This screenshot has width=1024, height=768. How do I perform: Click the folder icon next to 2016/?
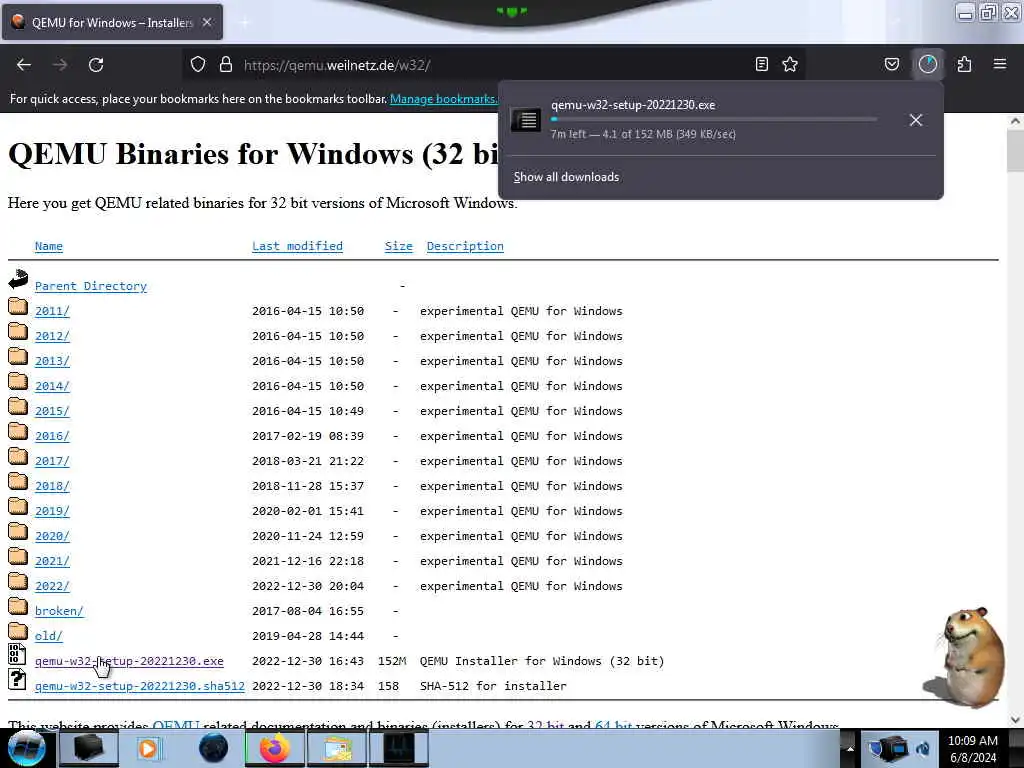click(18, 431)
